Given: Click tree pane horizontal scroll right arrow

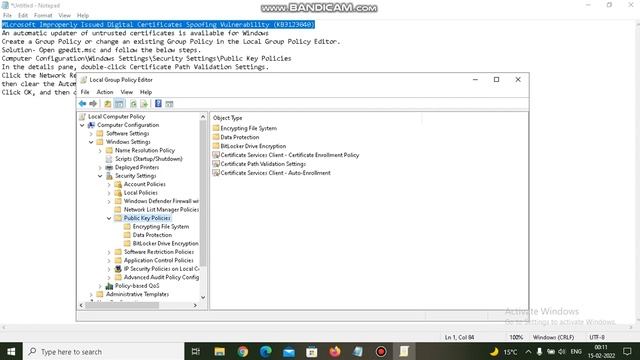Looking at the screenshot, I should coord(195,305).
